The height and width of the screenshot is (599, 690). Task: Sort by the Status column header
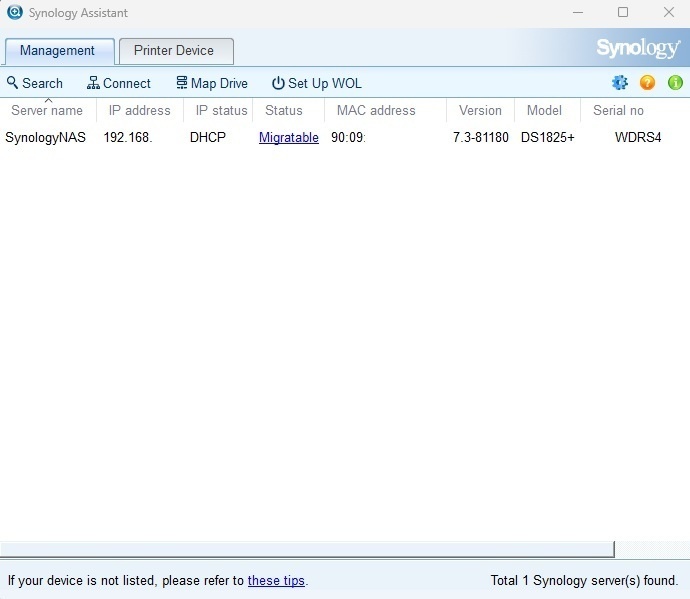288,110
